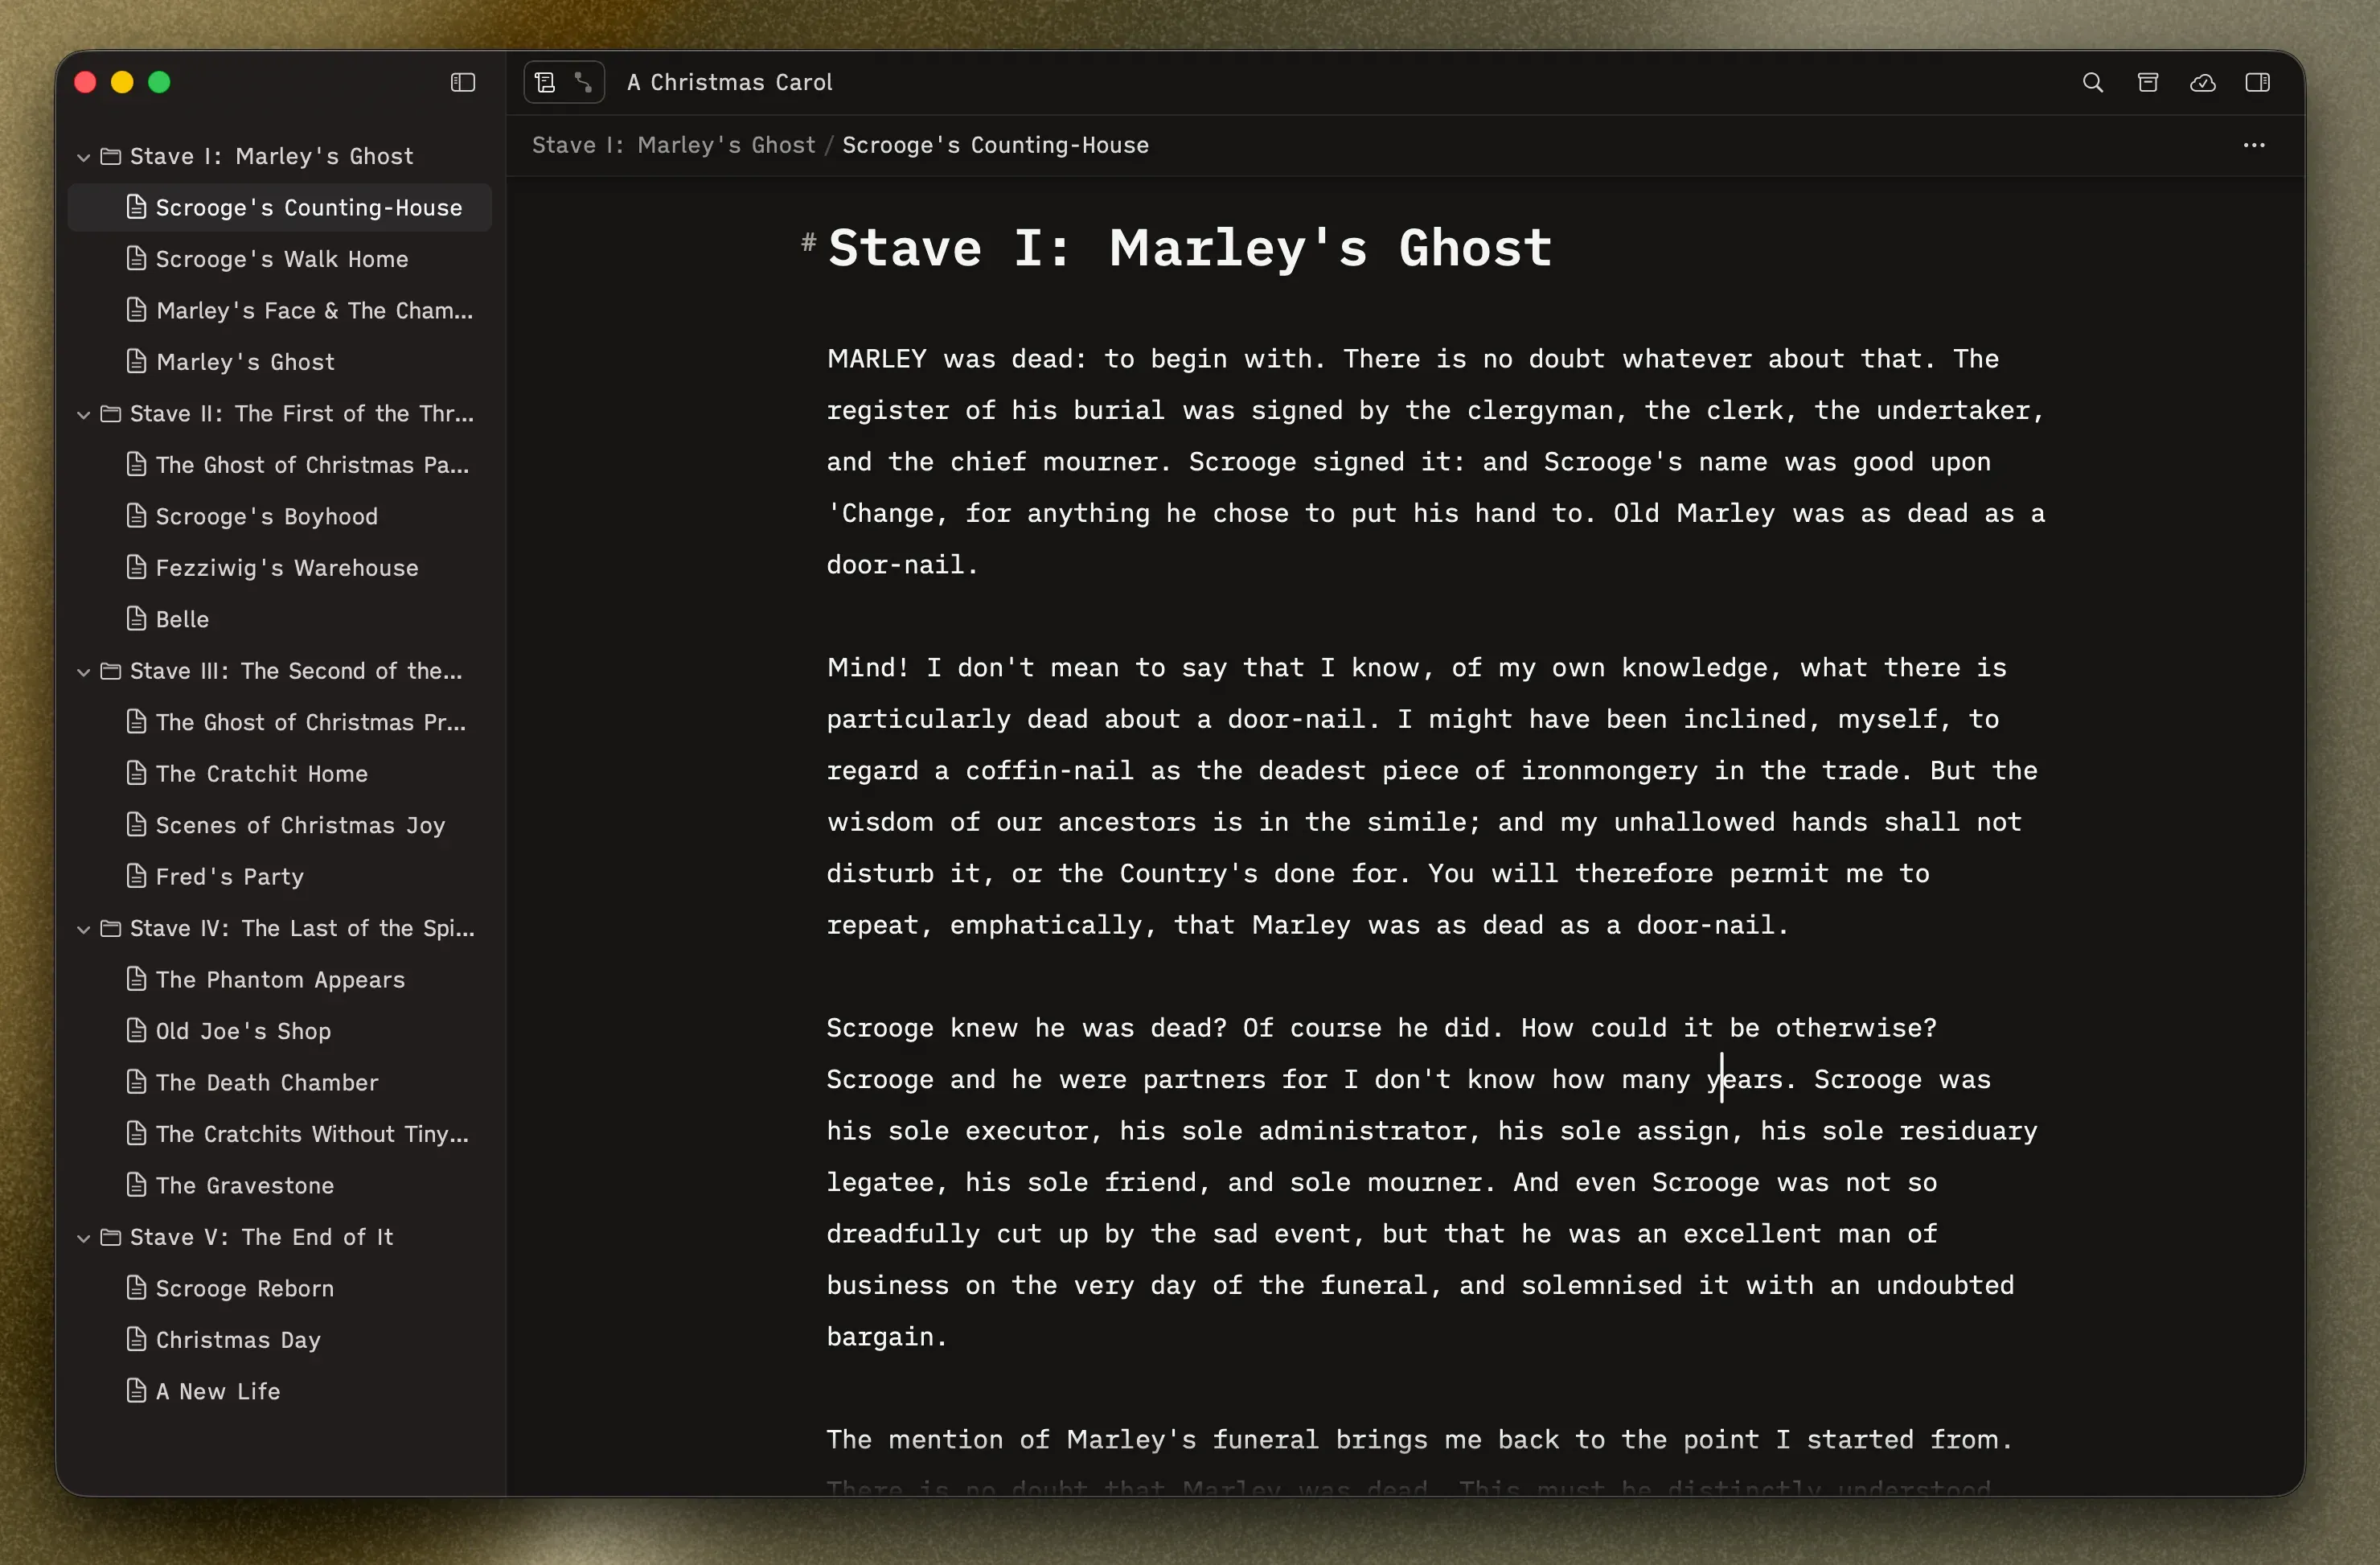Viewport: 2380px width, 1565px height.
Task: Go to Stave I: Marley's Ghost breadcrumb
Action: [673, 145]
